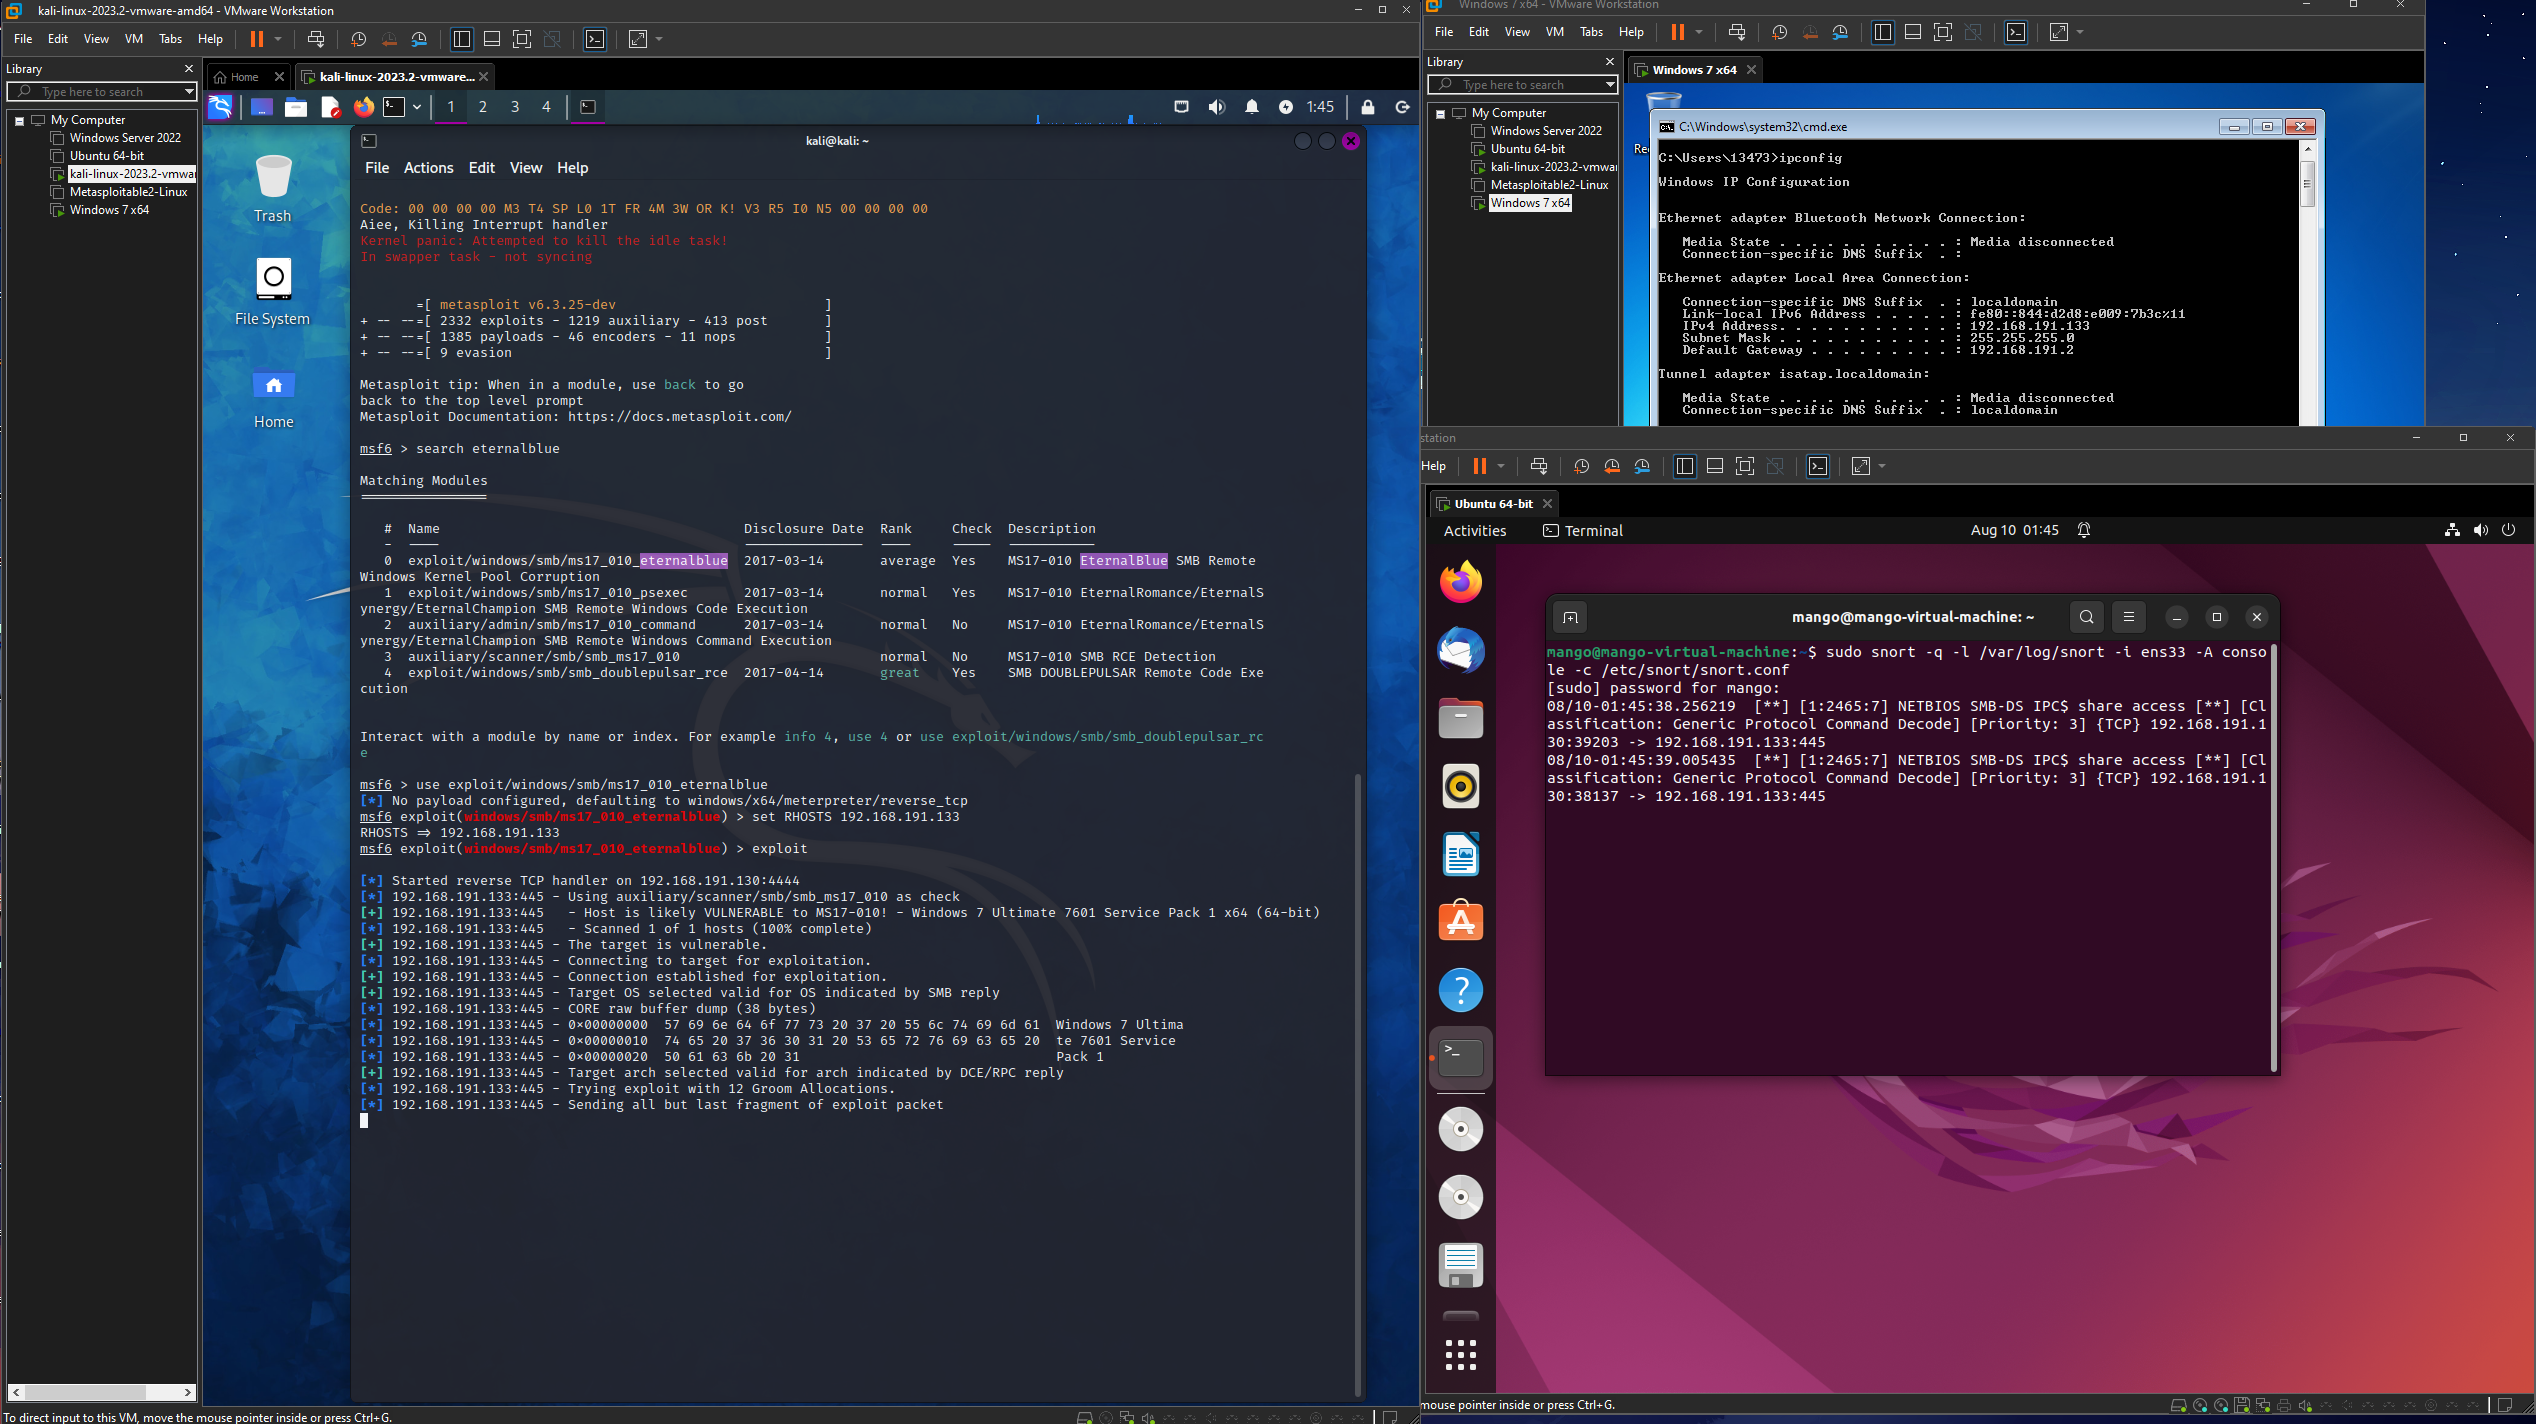Toggle thumbnail bar in Kali VMware window
This screenshot has width=2536, height=1424.
[492, 39]
